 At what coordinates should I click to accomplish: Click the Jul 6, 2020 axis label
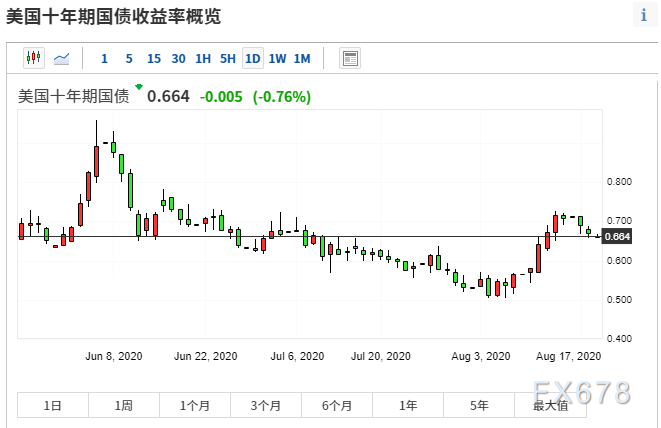pos(297,356)
